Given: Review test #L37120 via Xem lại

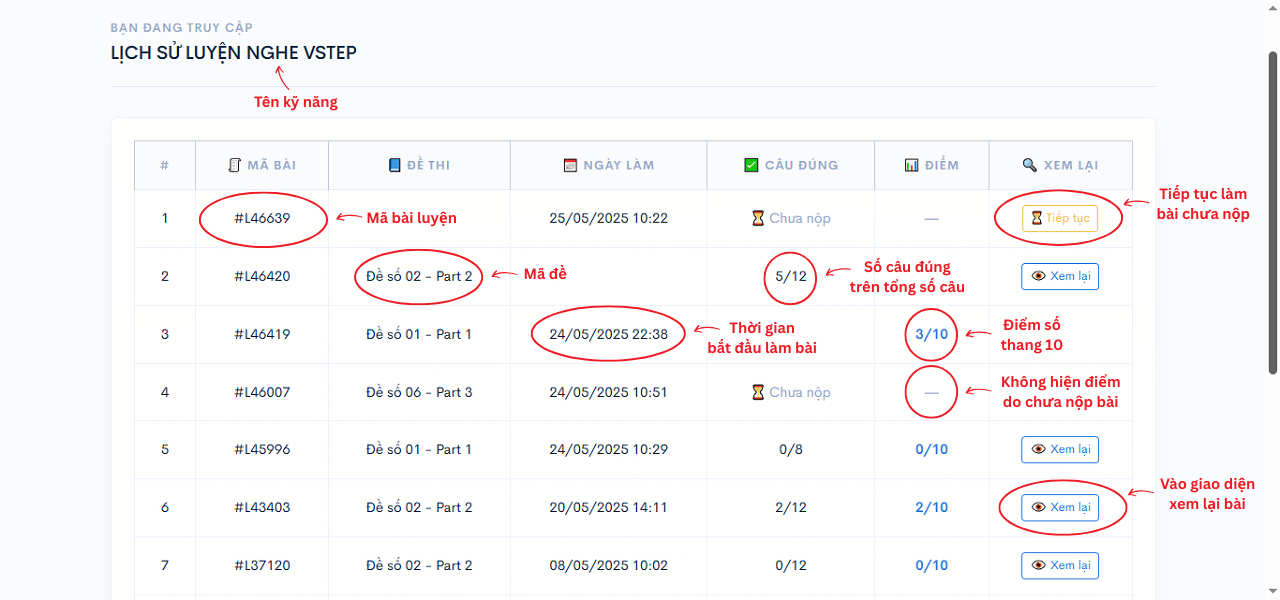Looking at the screenshot, I should click(1060, 565).
